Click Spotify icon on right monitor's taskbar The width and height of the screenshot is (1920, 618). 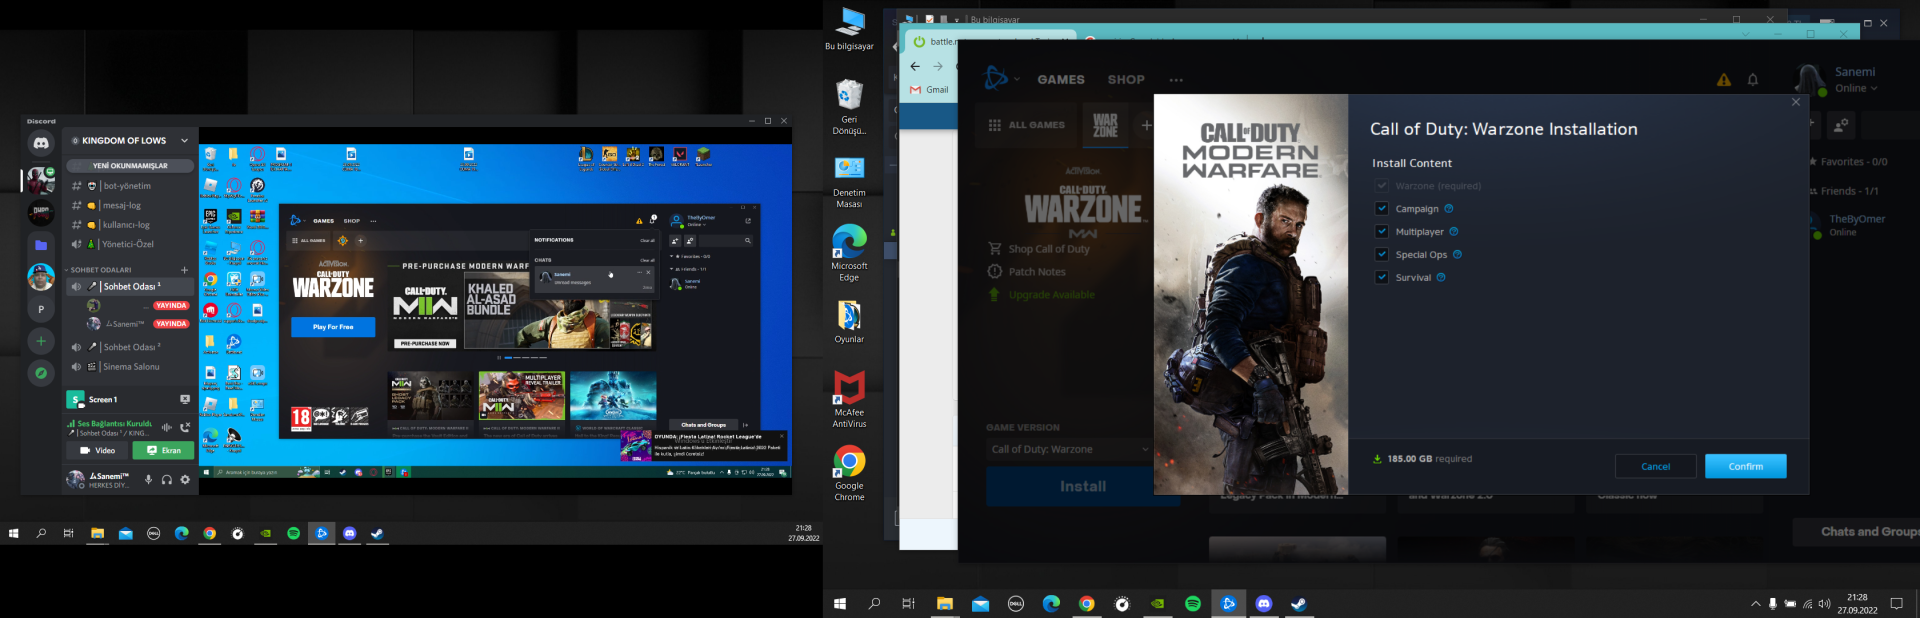1192,604
